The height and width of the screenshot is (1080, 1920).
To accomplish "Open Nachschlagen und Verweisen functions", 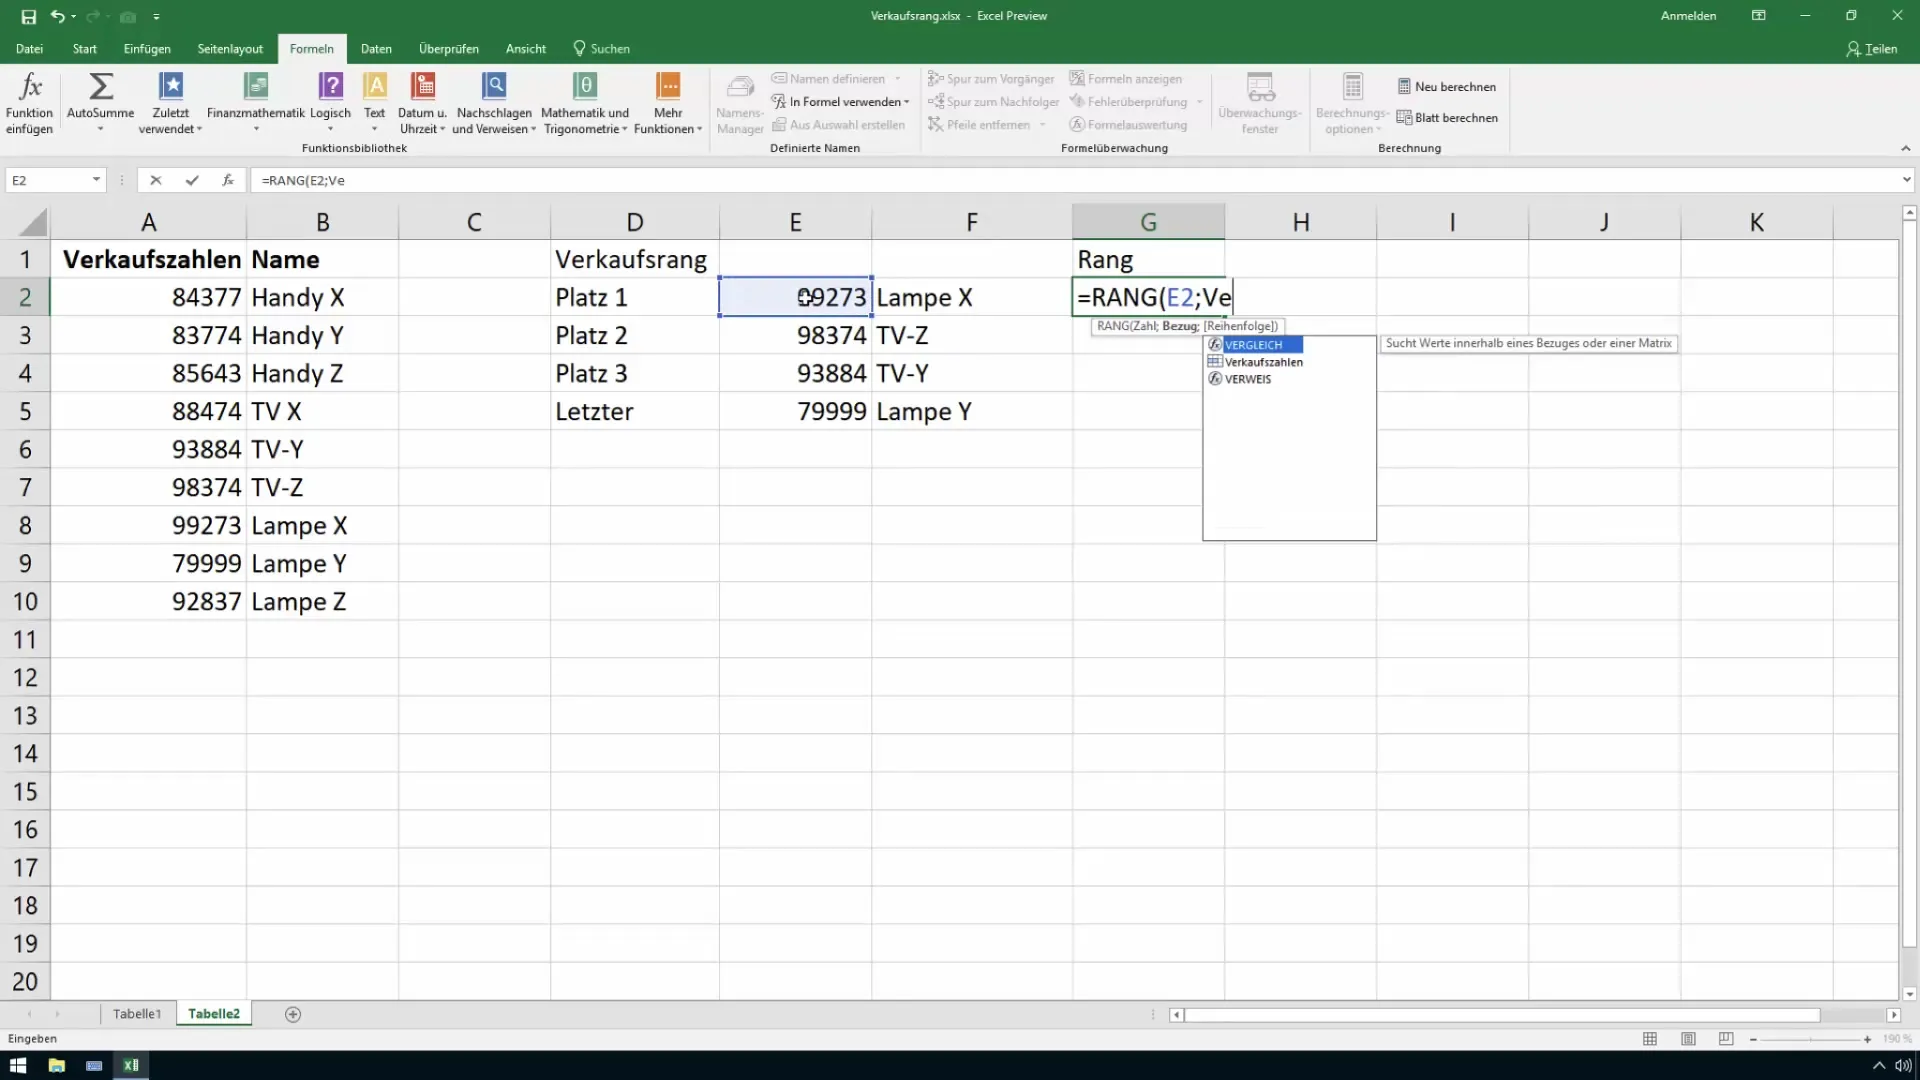I will [494, 103].
